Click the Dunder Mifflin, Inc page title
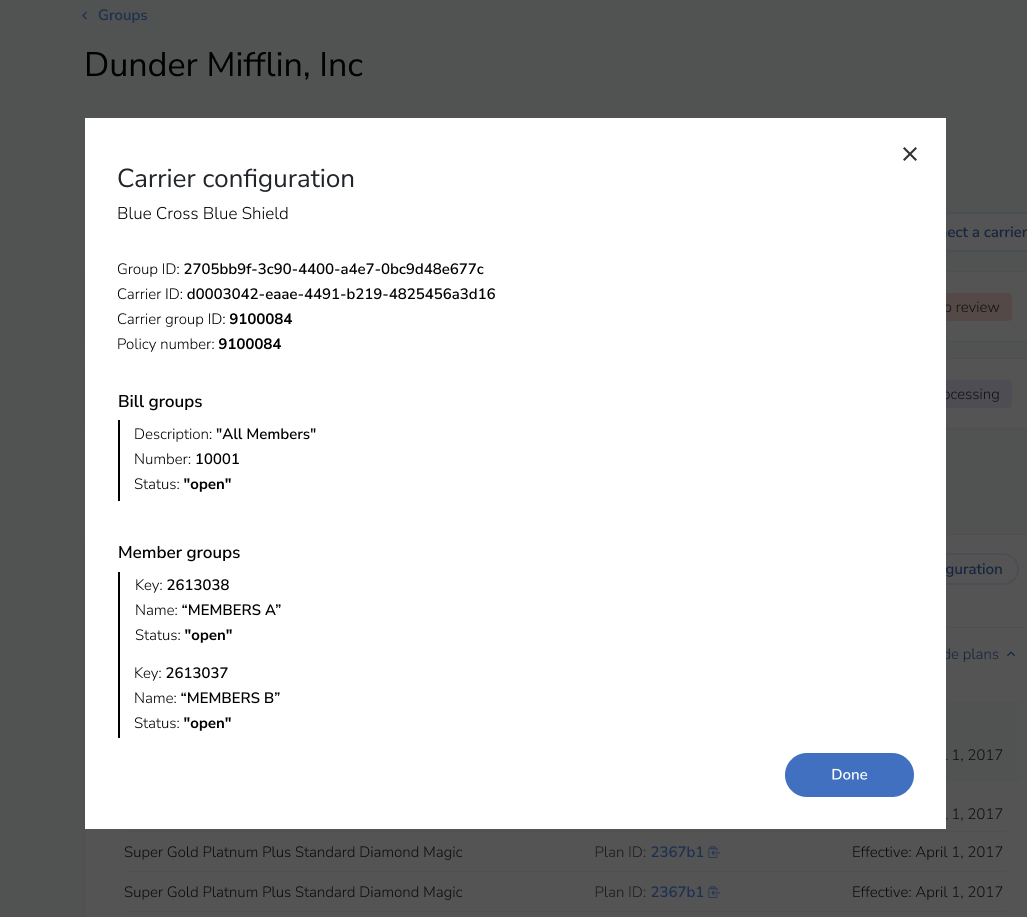This screenshot has height=917, width=1027. (224, 65)
